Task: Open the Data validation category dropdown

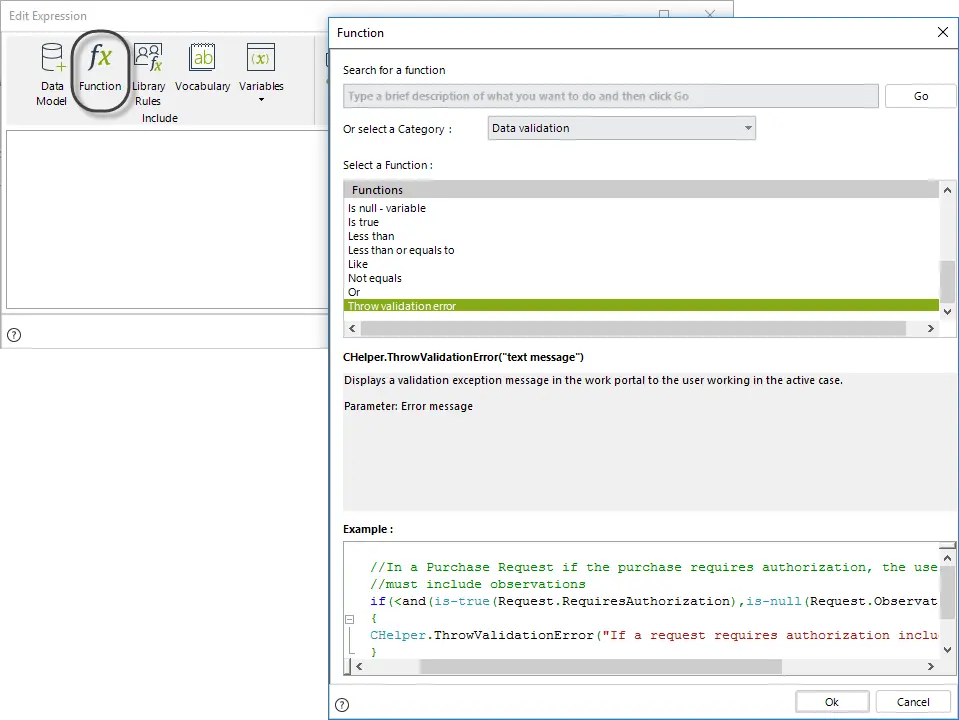Action: (621, 128)
